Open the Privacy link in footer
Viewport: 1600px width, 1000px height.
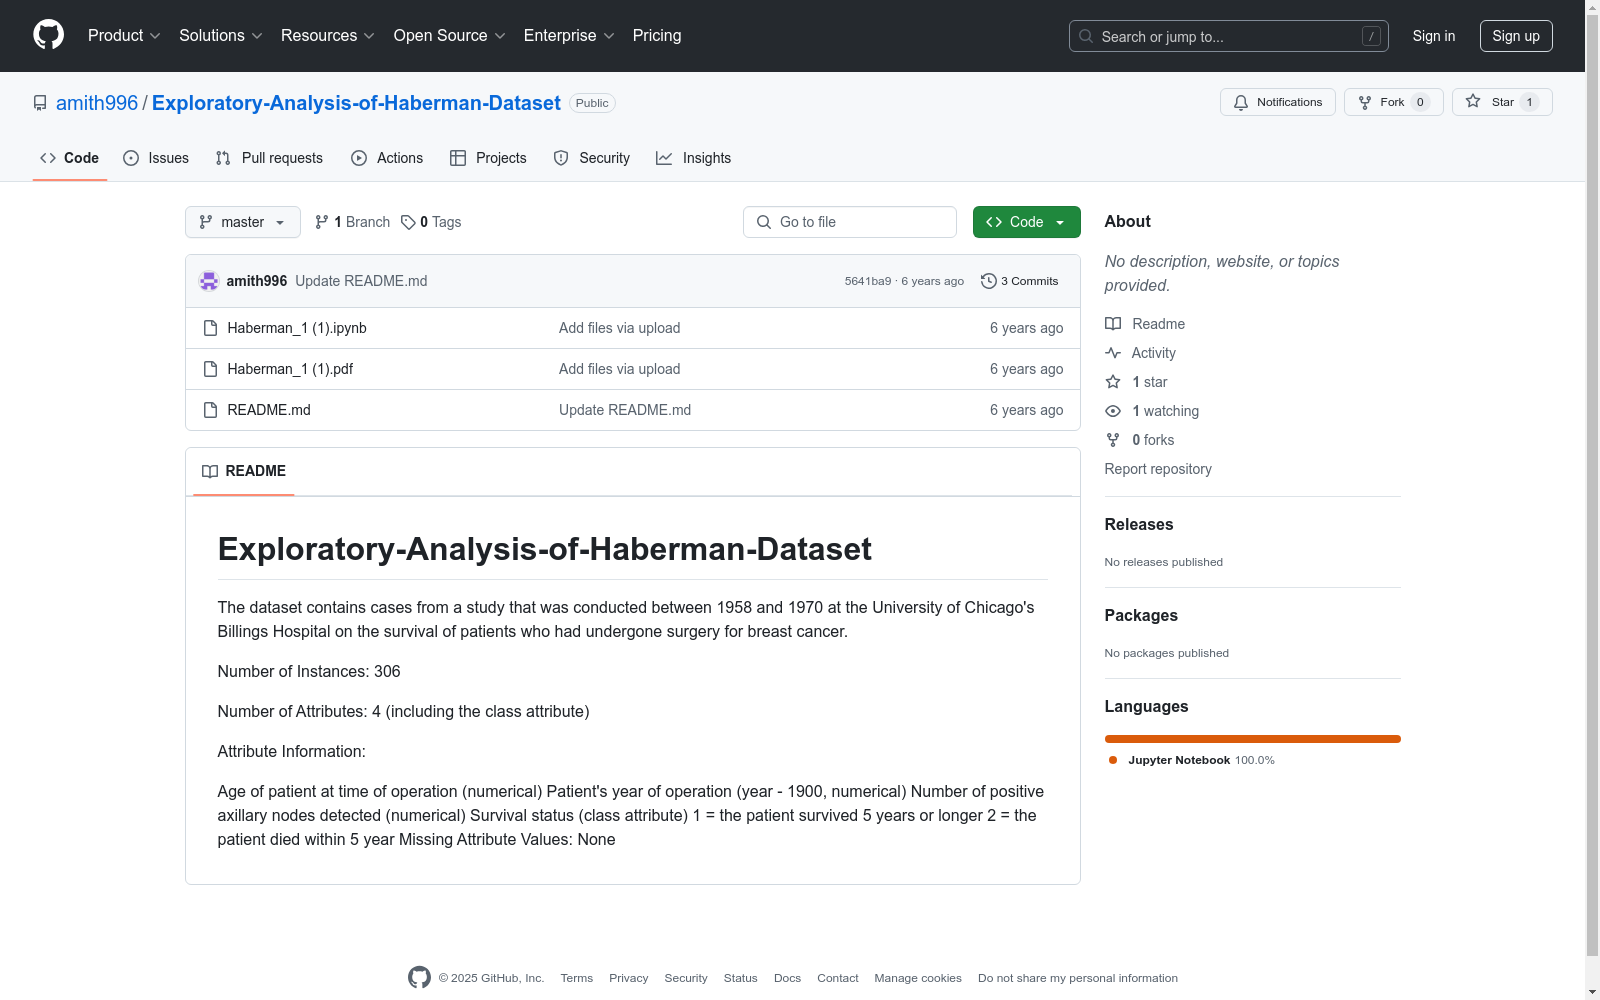[x=629, y=978]
